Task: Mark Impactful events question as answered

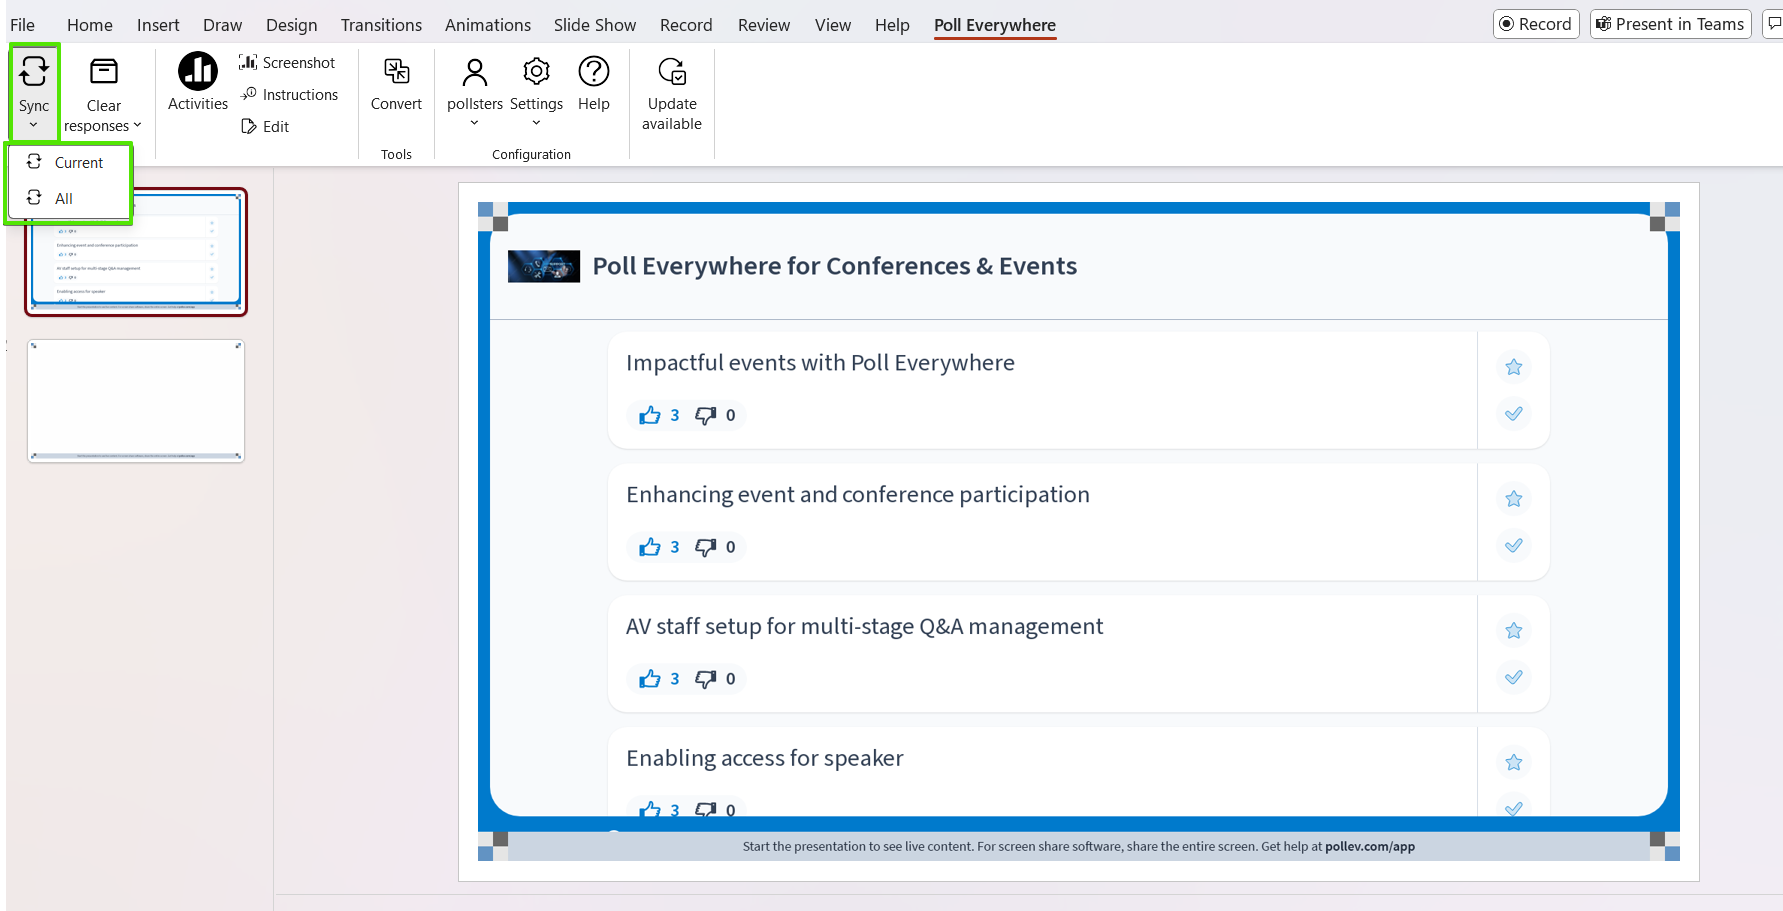Action: click(1514, 413)
